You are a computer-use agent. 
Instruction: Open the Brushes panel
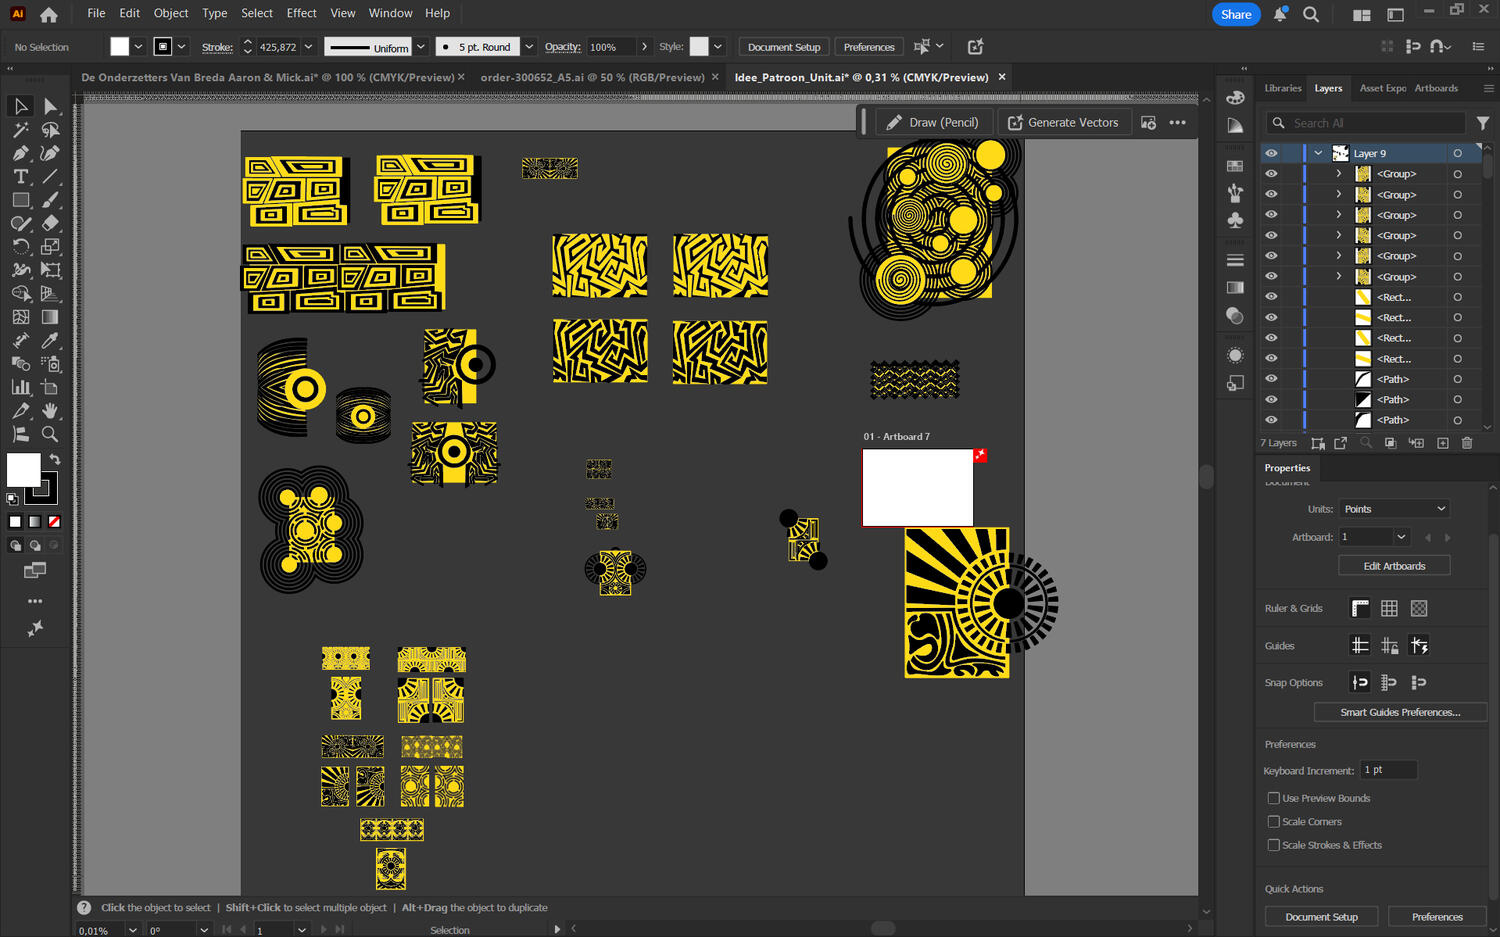pos(1235,193)
